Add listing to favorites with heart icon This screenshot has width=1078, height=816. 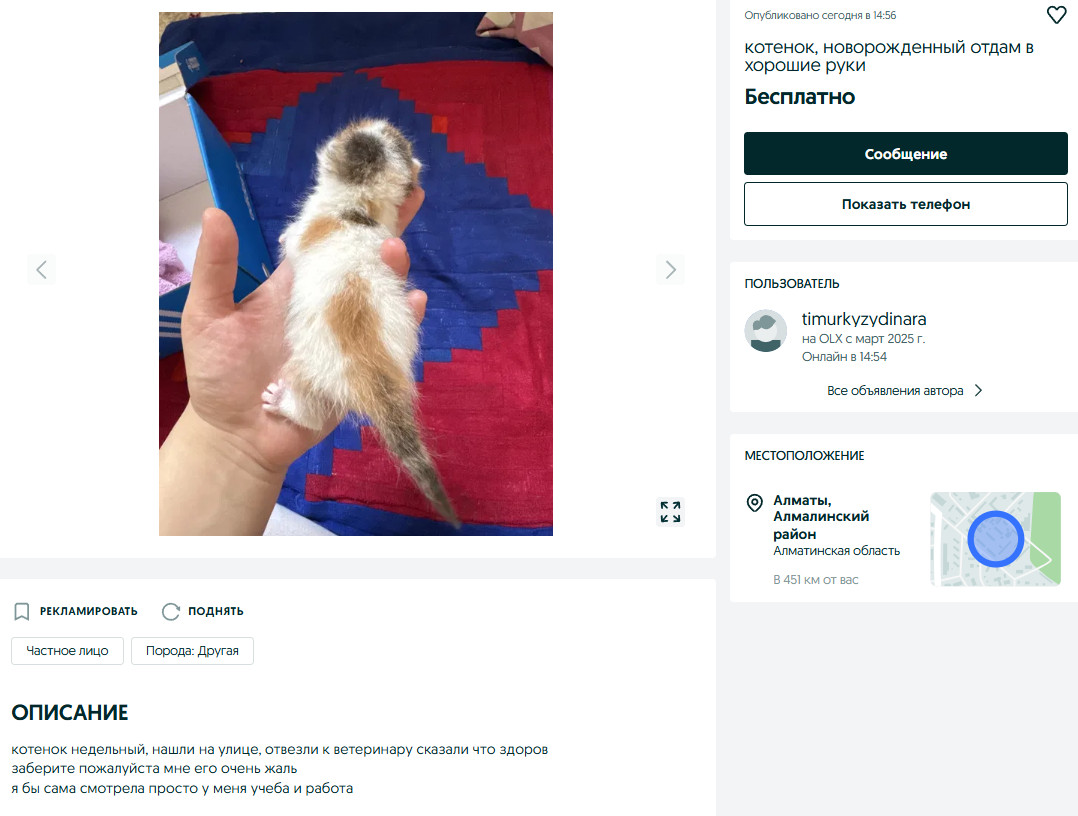click(1056, 14)
